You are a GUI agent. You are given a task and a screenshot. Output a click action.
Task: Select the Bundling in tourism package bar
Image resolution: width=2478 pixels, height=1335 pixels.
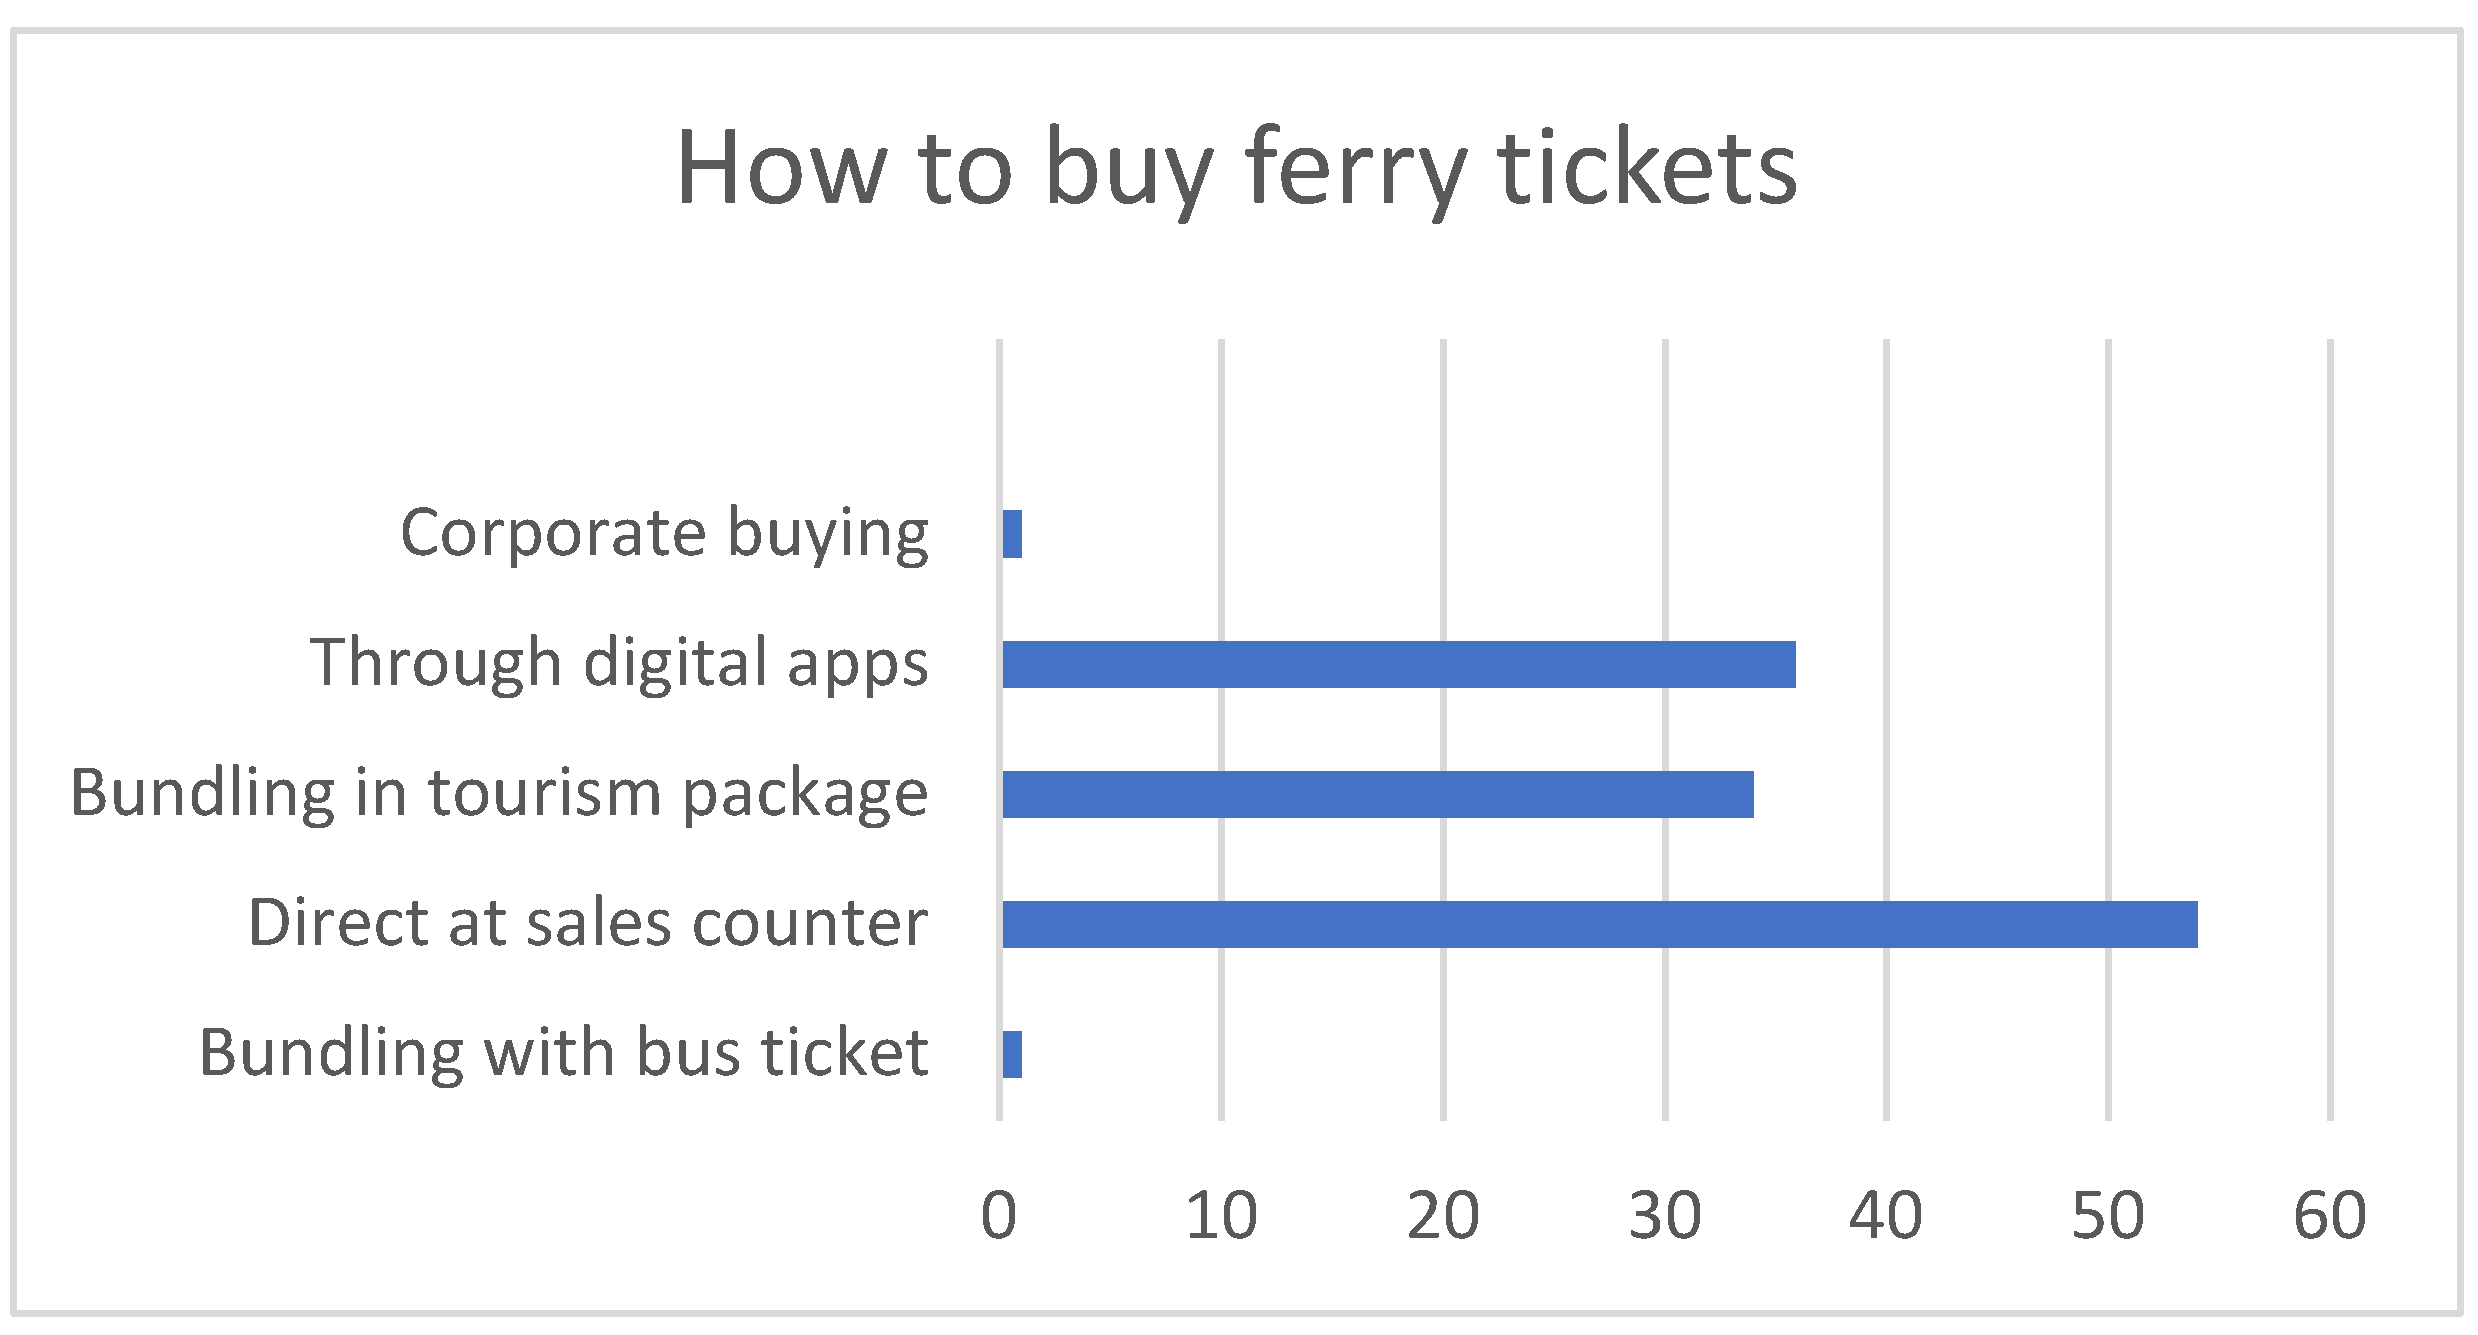1377,794
